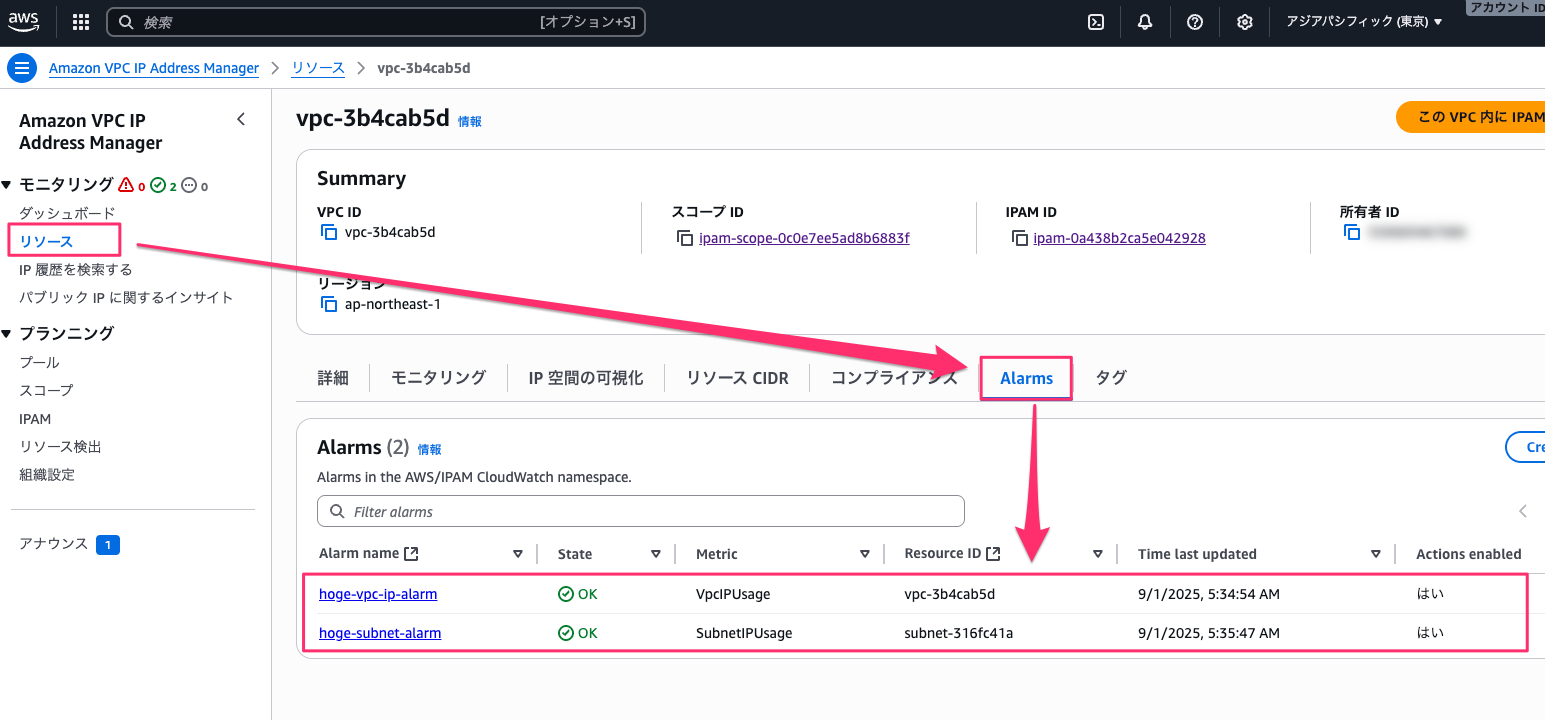Copy the IPAM ID ipam-0a438b2ca5e042928

(x=1019, y=238)
